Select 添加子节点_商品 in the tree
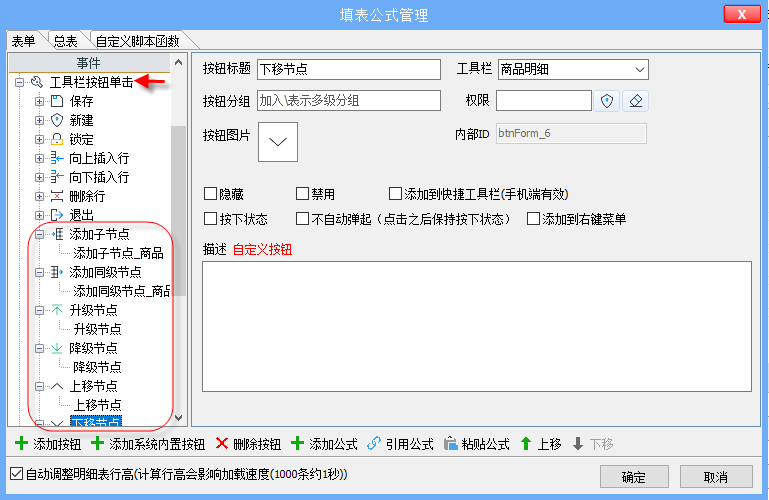 click(118, 253)
